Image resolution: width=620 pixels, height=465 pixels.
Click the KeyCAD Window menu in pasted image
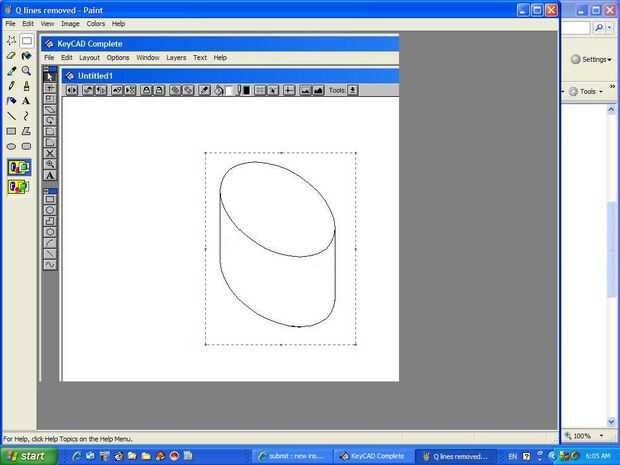[148, 58]
